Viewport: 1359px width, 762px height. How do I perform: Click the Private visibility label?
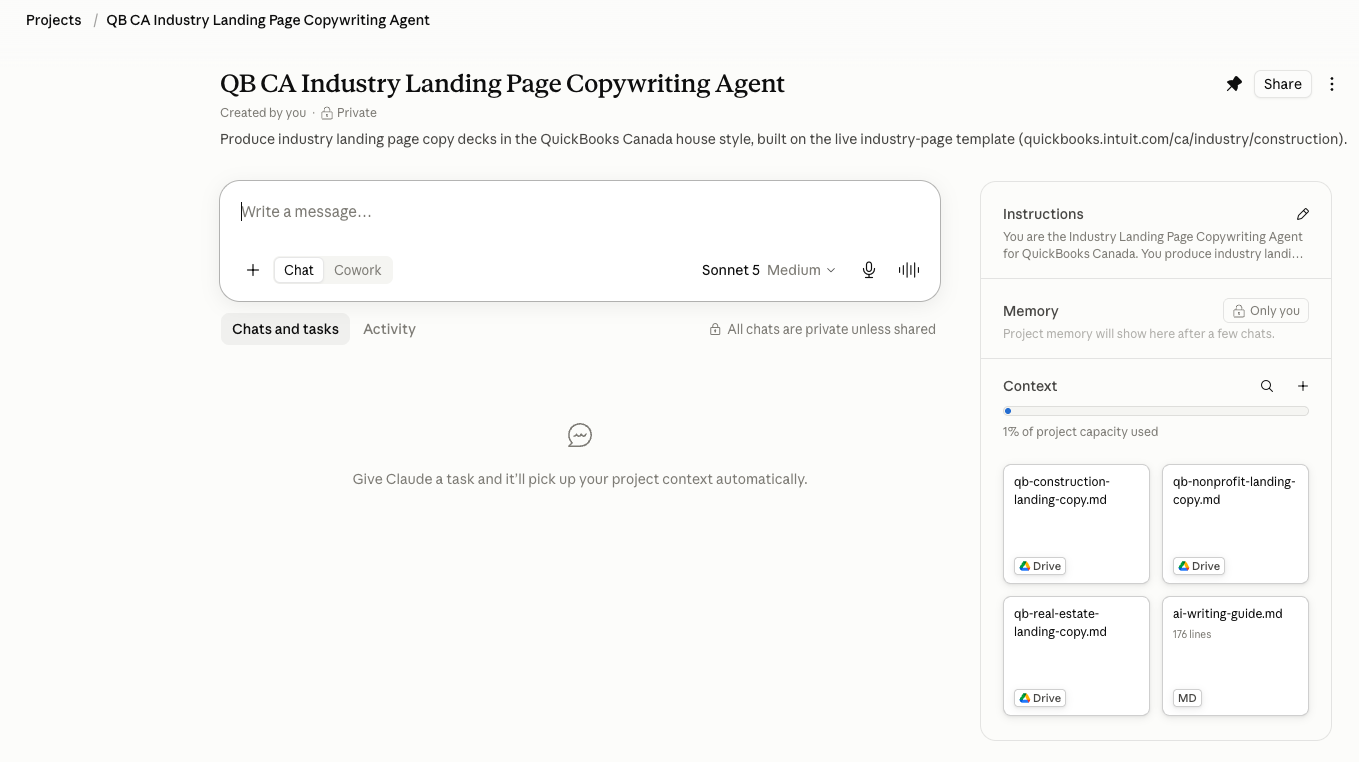point(349,113)
